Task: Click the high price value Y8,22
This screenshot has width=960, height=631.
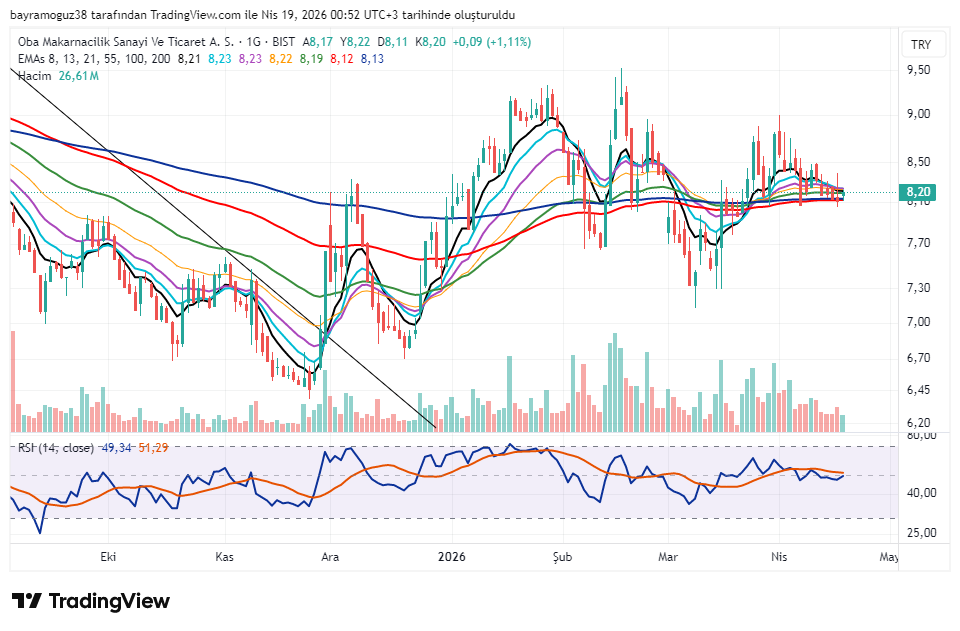Action: [355, 42]
